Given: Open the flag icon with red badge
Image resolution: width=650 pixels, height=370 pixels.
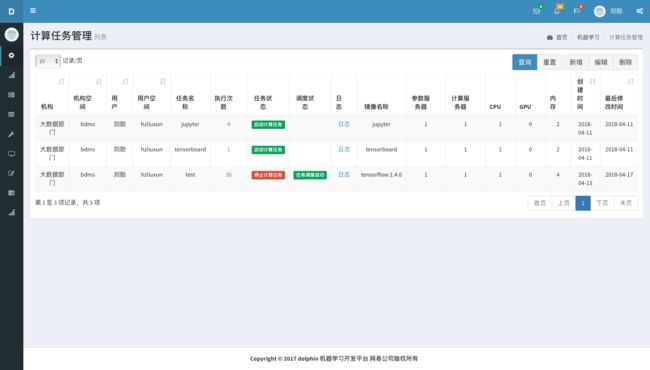Looking at the screenshot, I should click(577, 11).
